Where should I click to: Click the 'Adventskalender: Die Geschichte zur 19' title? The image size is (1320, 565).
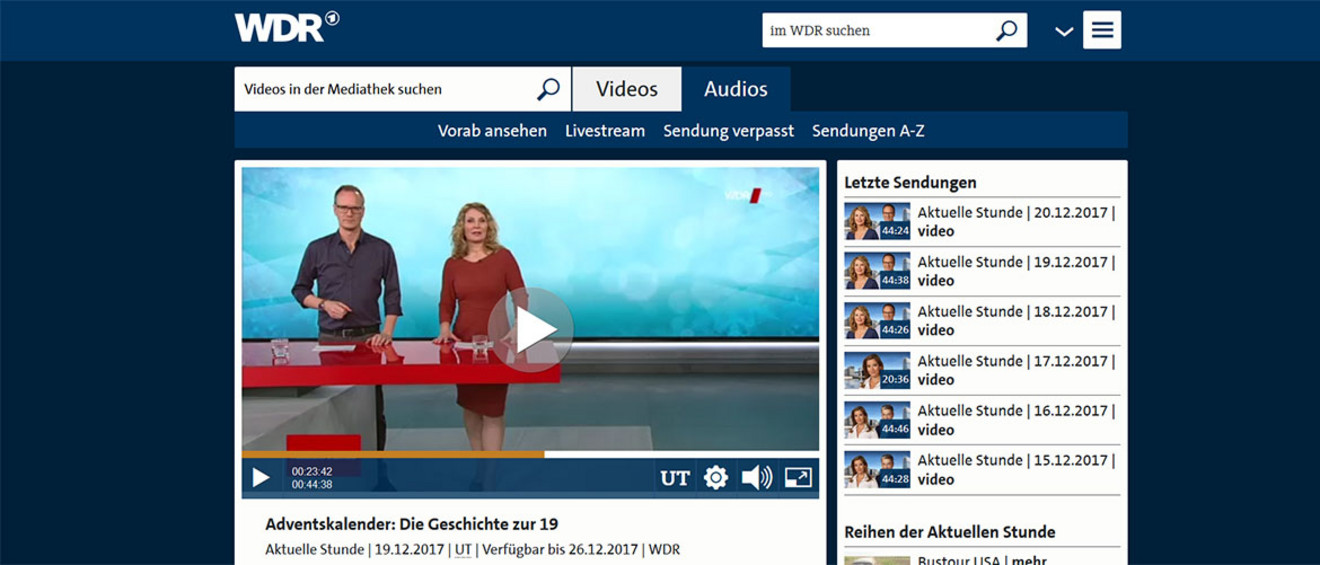pos(411,524)
